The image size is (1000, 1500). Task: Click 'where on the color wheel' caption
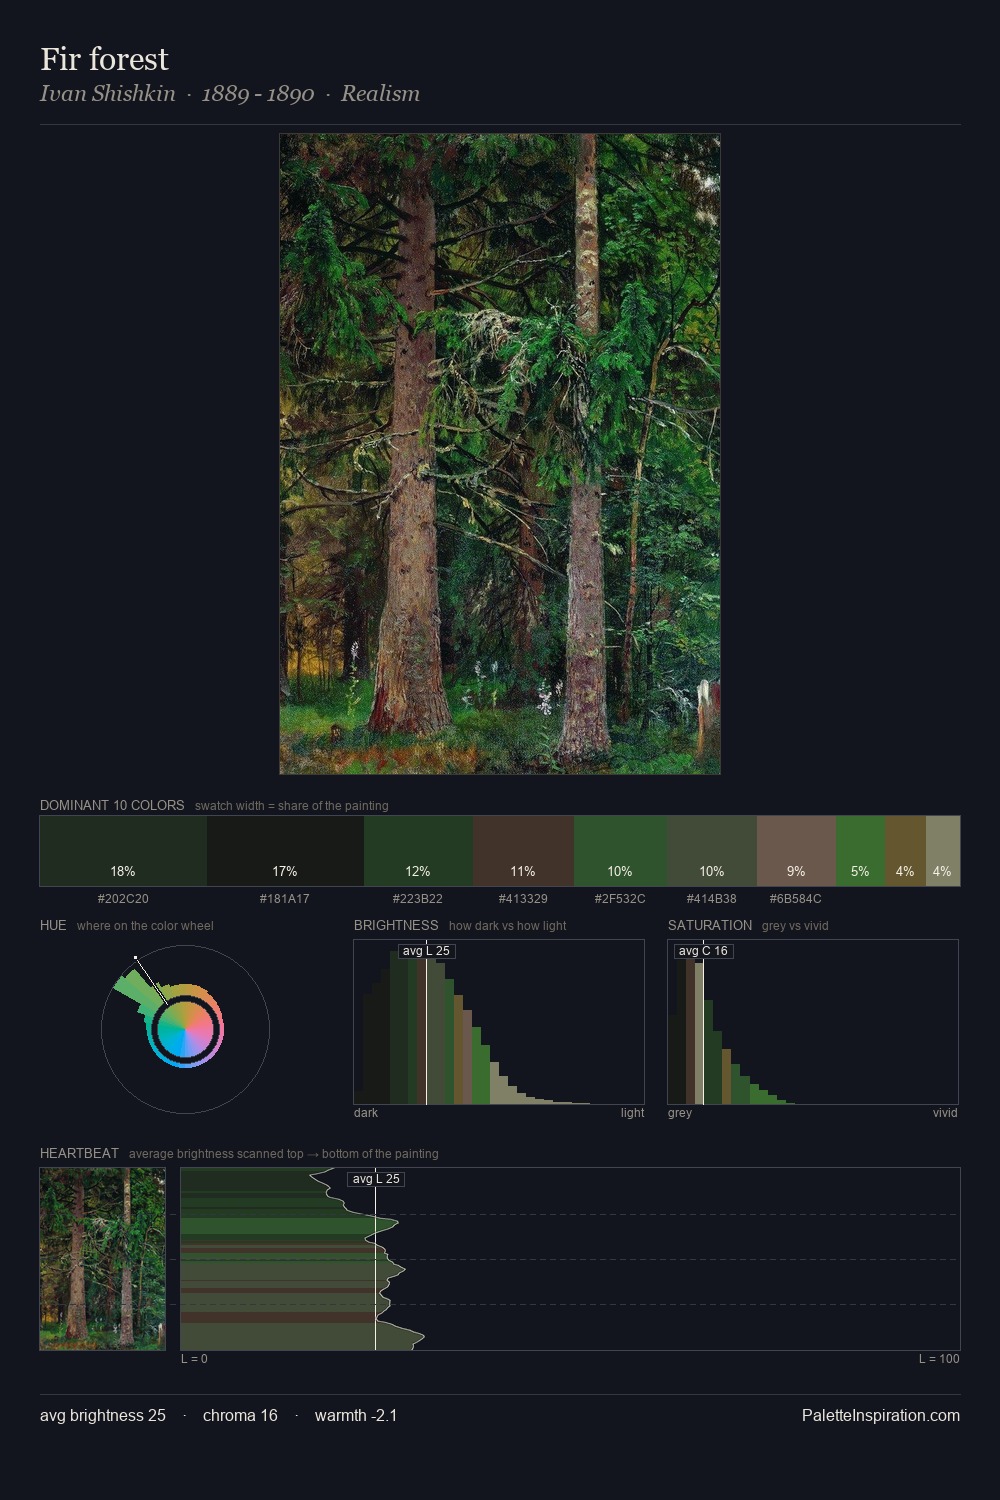[145, 926]
